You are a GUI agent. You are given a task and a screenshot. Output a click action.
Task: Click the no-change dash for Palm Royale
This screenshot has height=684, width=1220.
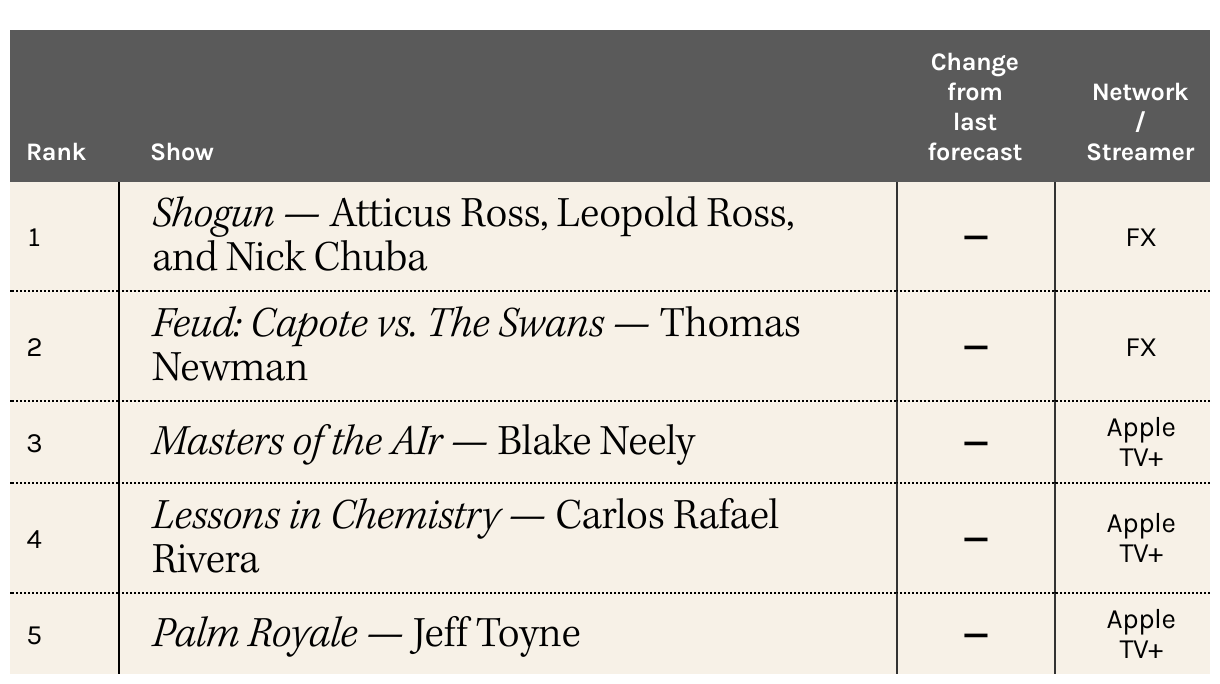[976, 635]
